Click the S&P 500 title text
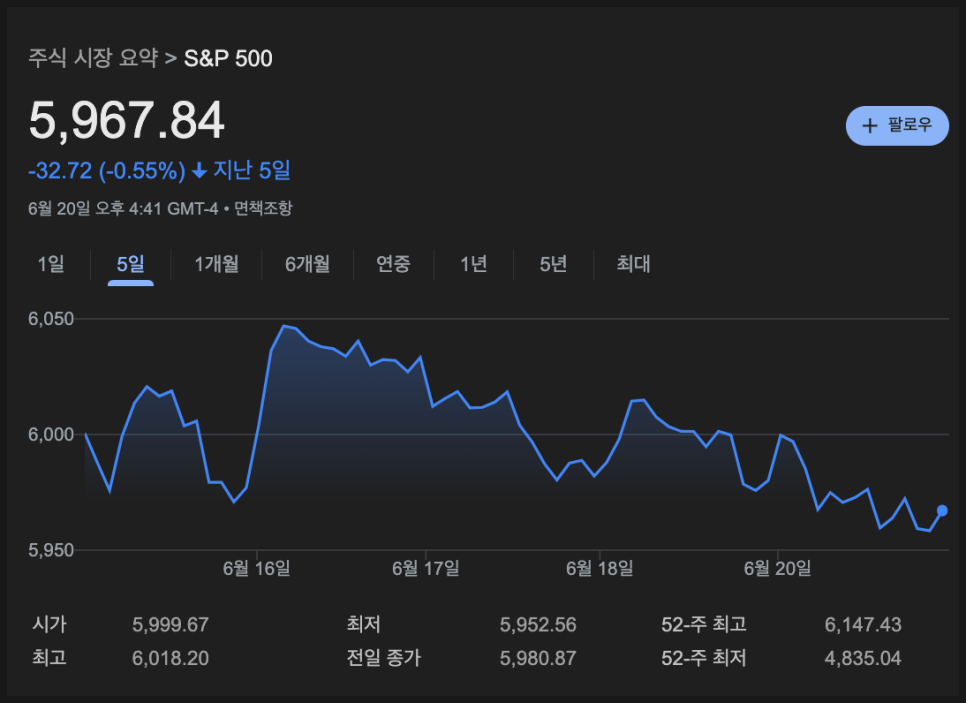Screen dimensions: 966x703 228,59
